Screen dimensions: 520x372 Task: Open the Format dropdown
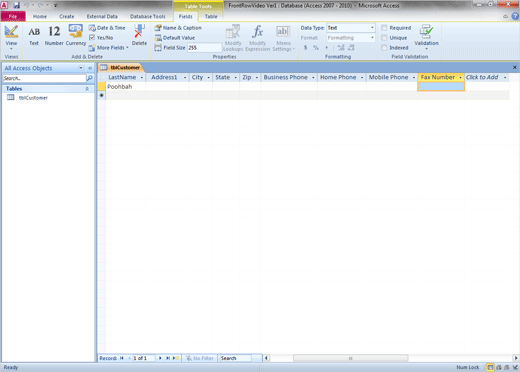[372, 38]
